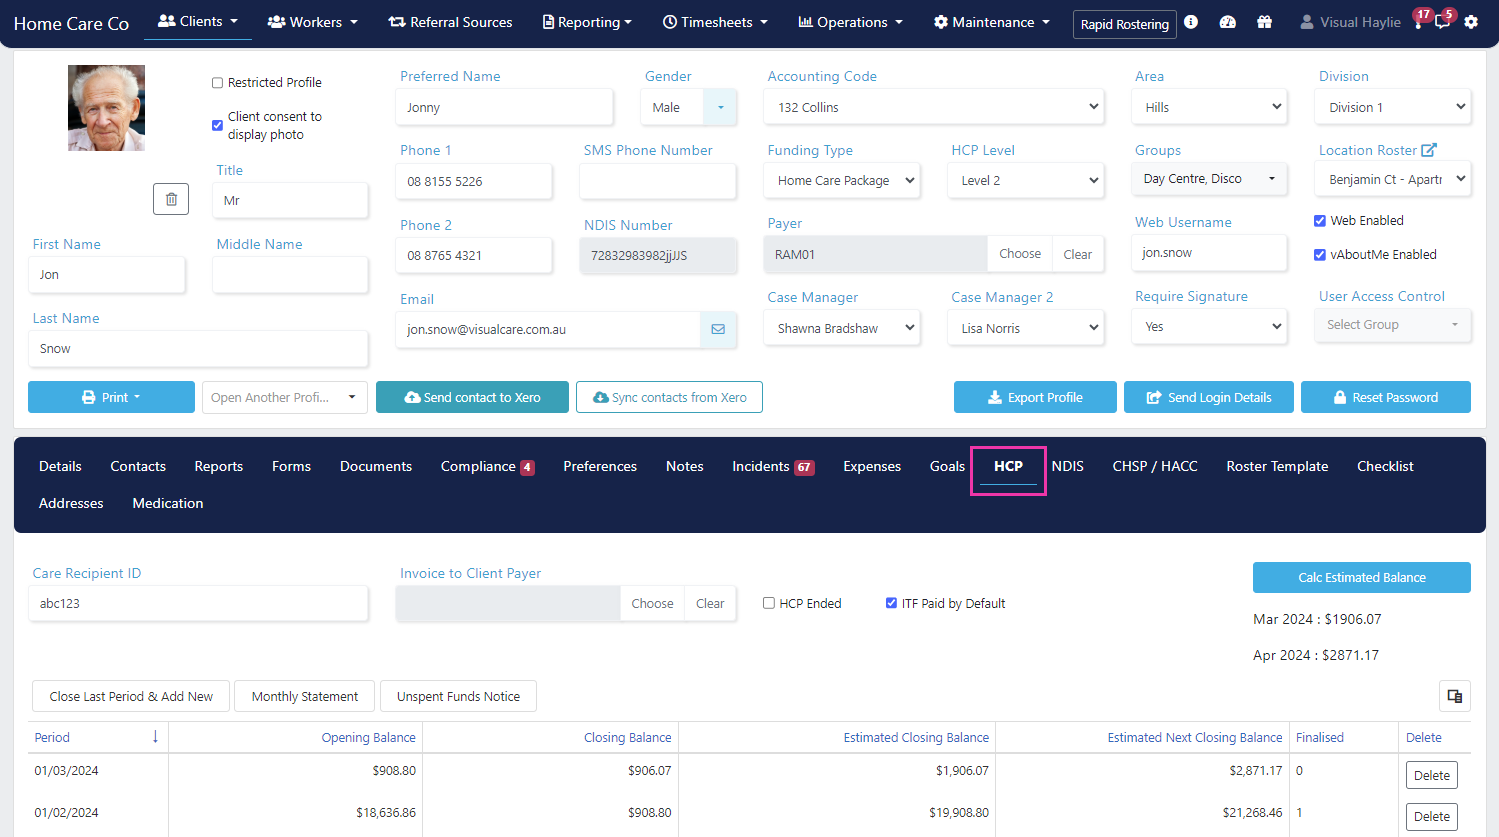Open the Maintenance menu
Viewport: 1499px width, 837px height.
[x=992, y=22]
